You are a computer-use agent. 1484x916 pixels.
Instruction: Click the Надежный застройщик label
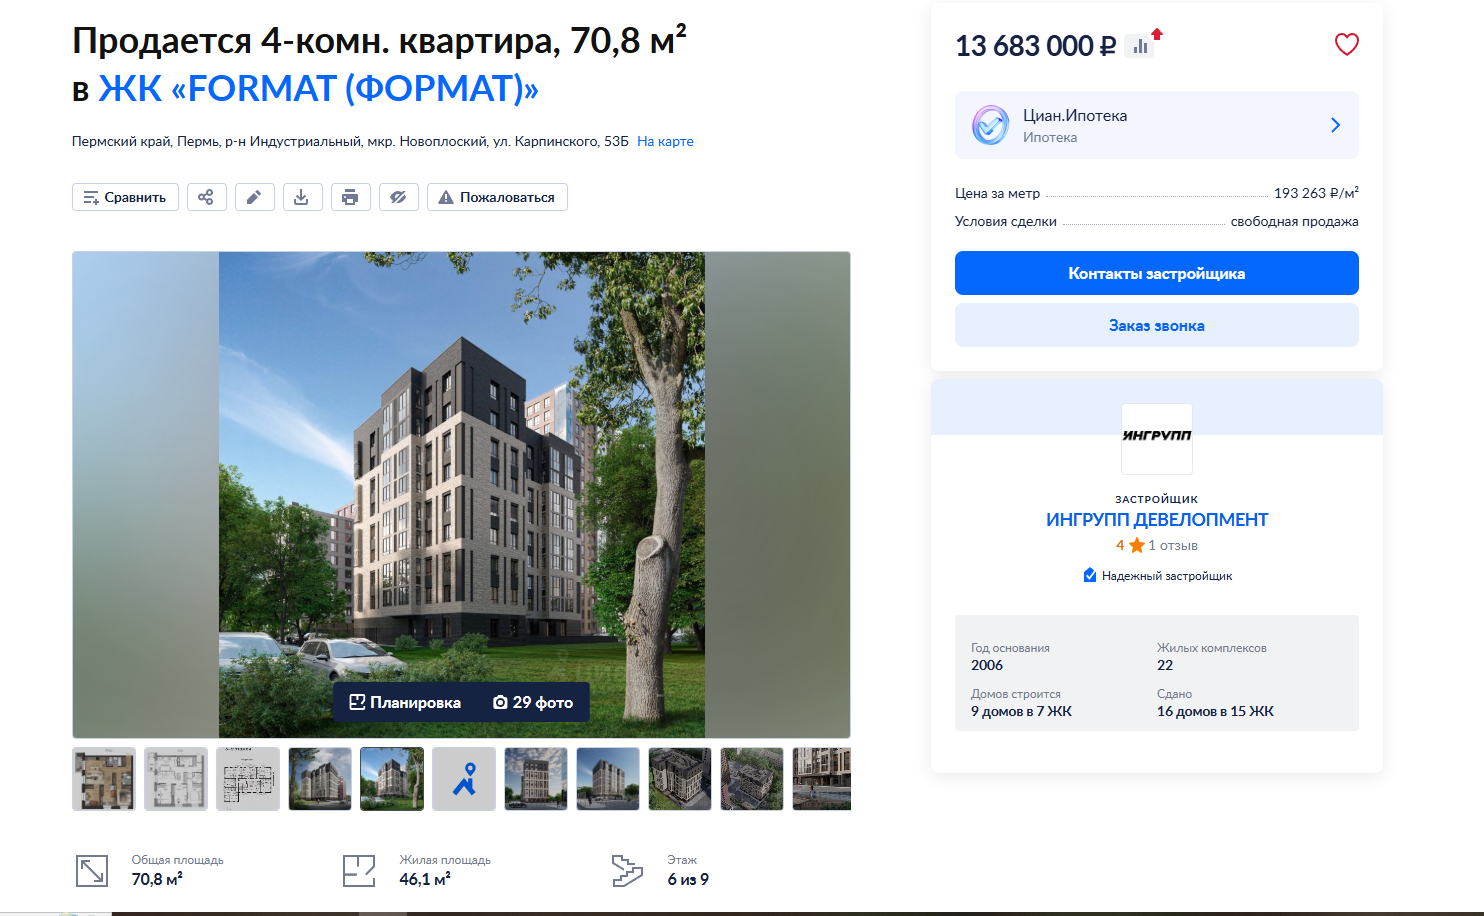coord(1167,576)
